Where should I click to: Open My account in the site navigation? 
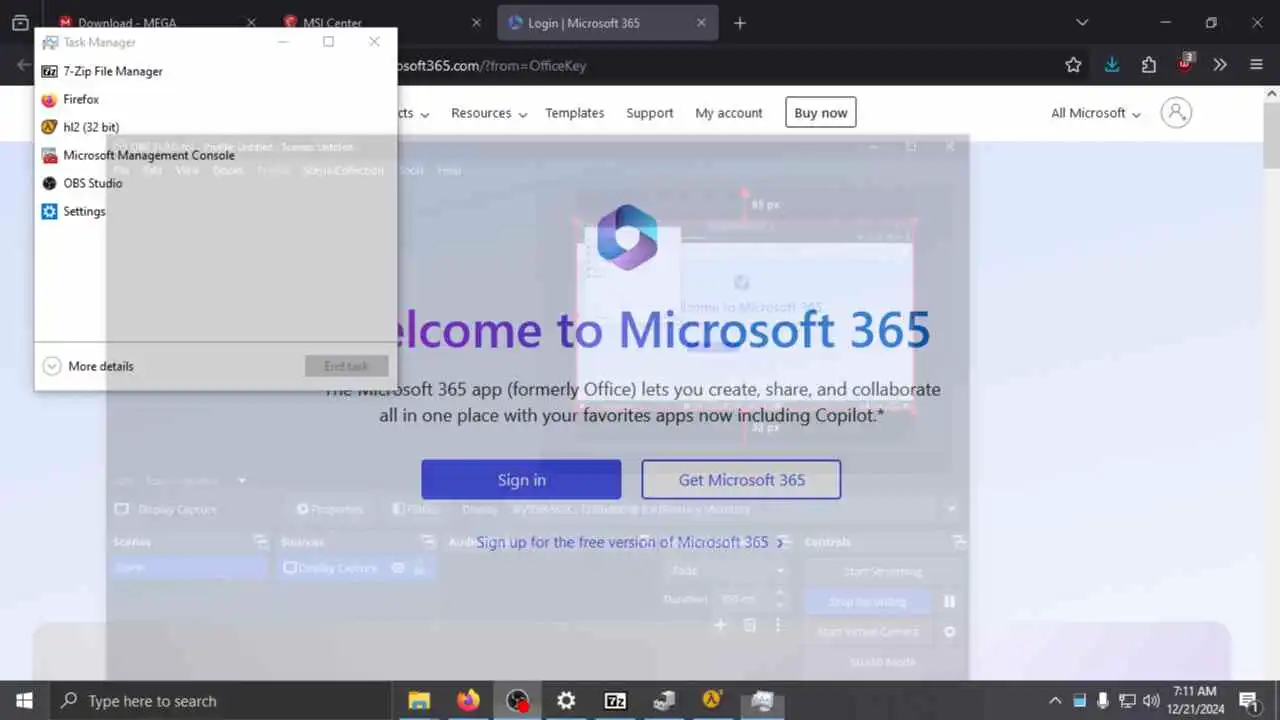tap(729, 113)
